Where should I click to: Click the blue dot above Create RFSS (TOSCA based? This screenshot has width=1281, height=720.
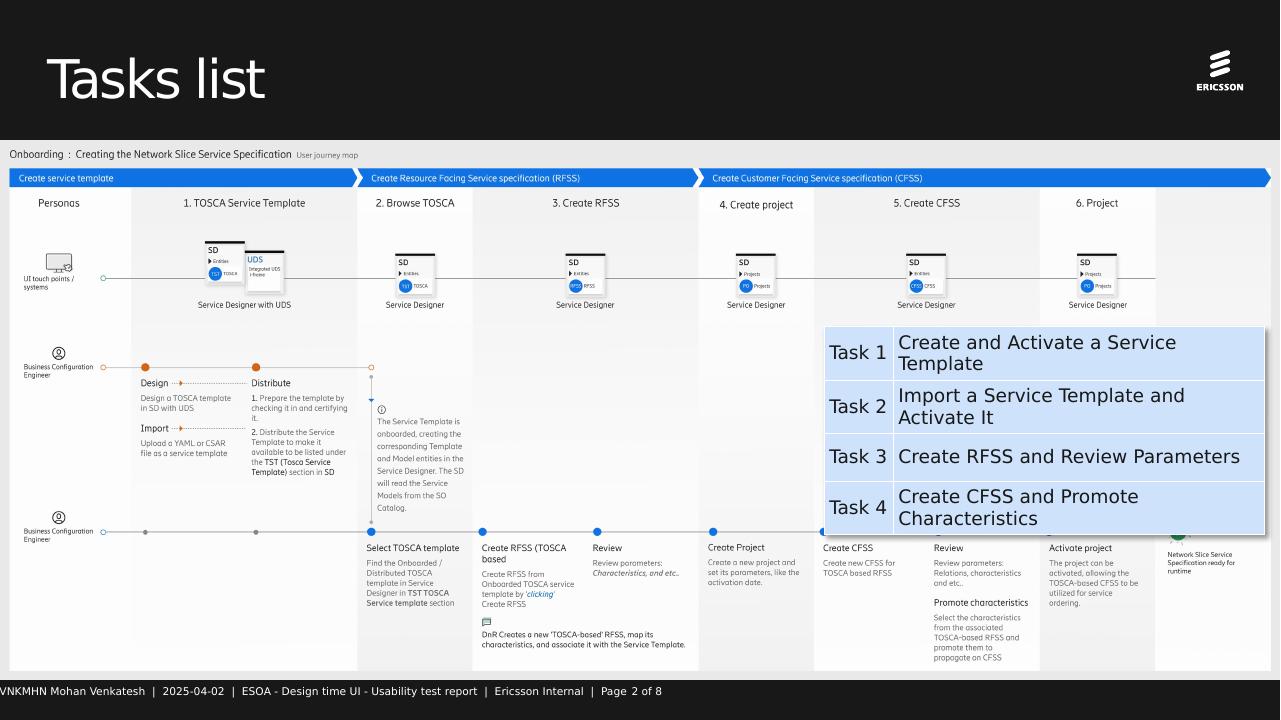tap(482, 532)
